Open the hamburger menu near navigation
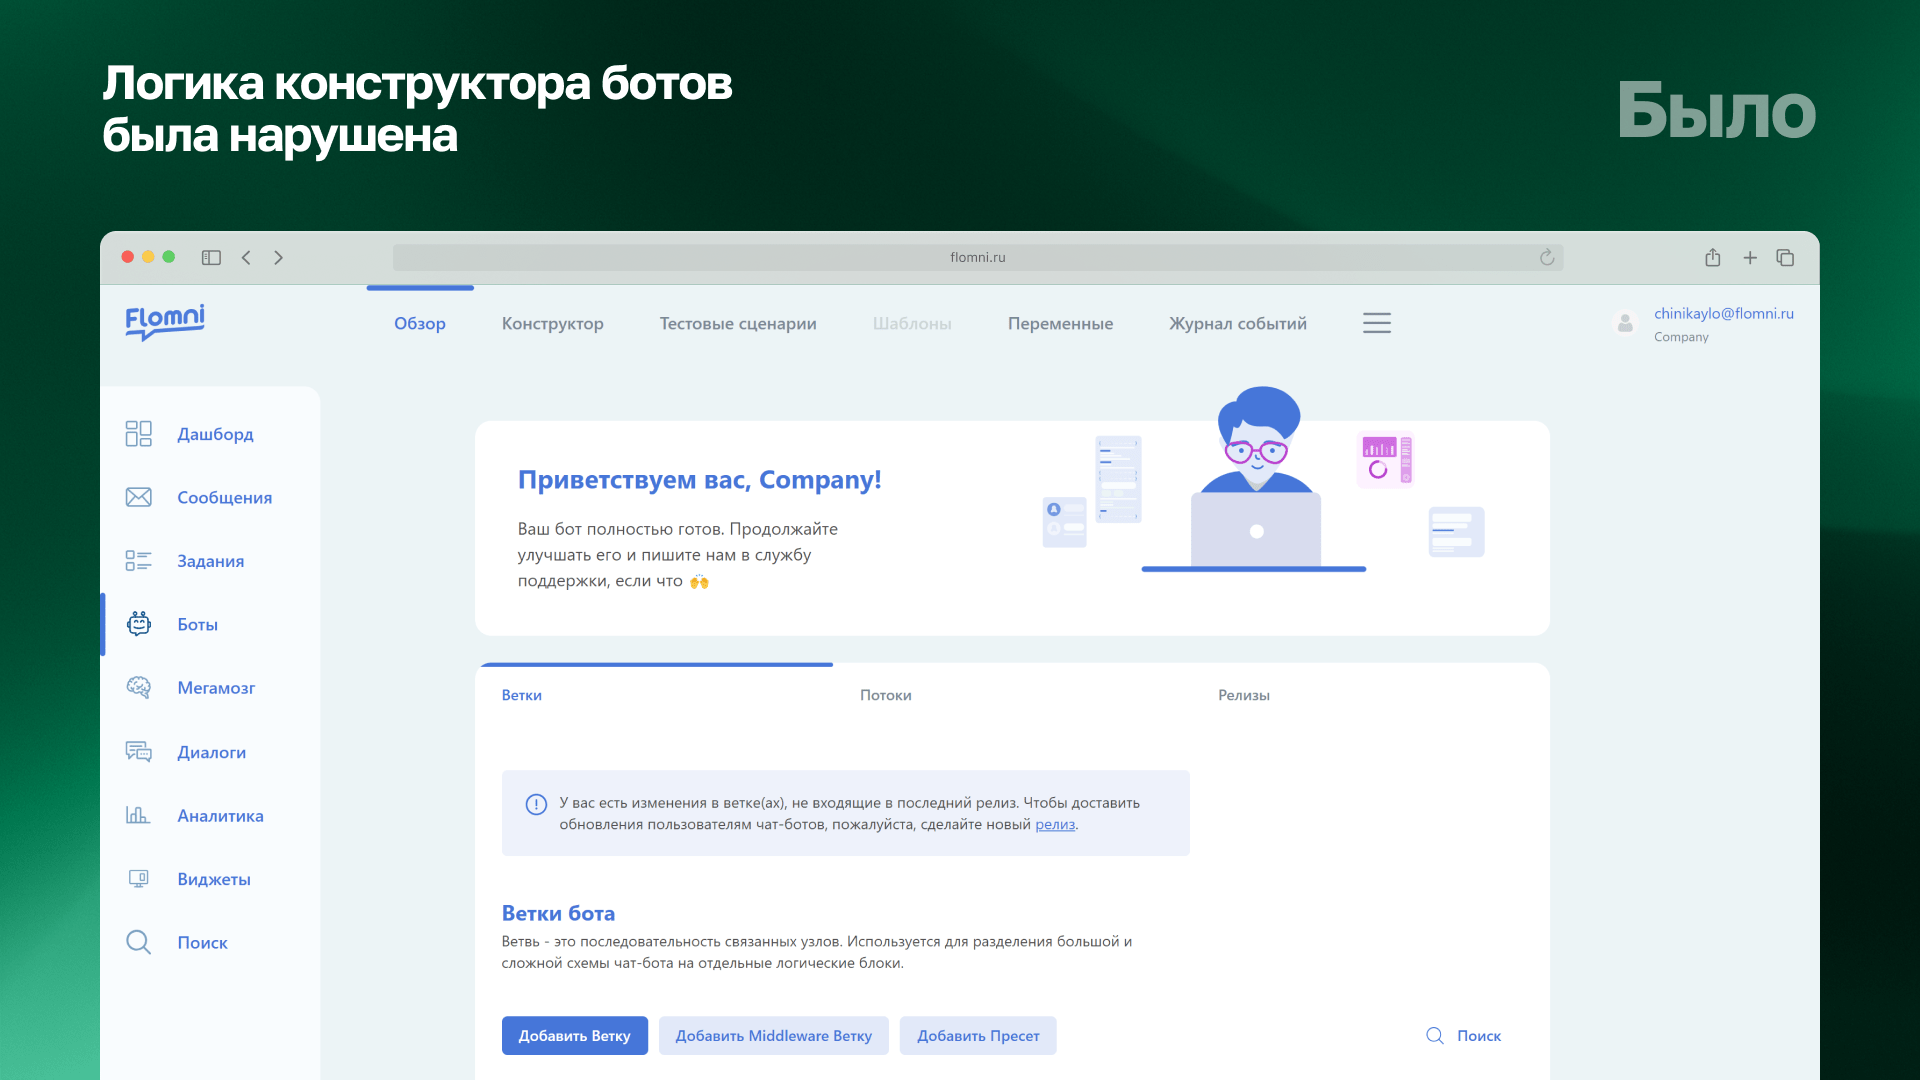 tap(1377, 323)
